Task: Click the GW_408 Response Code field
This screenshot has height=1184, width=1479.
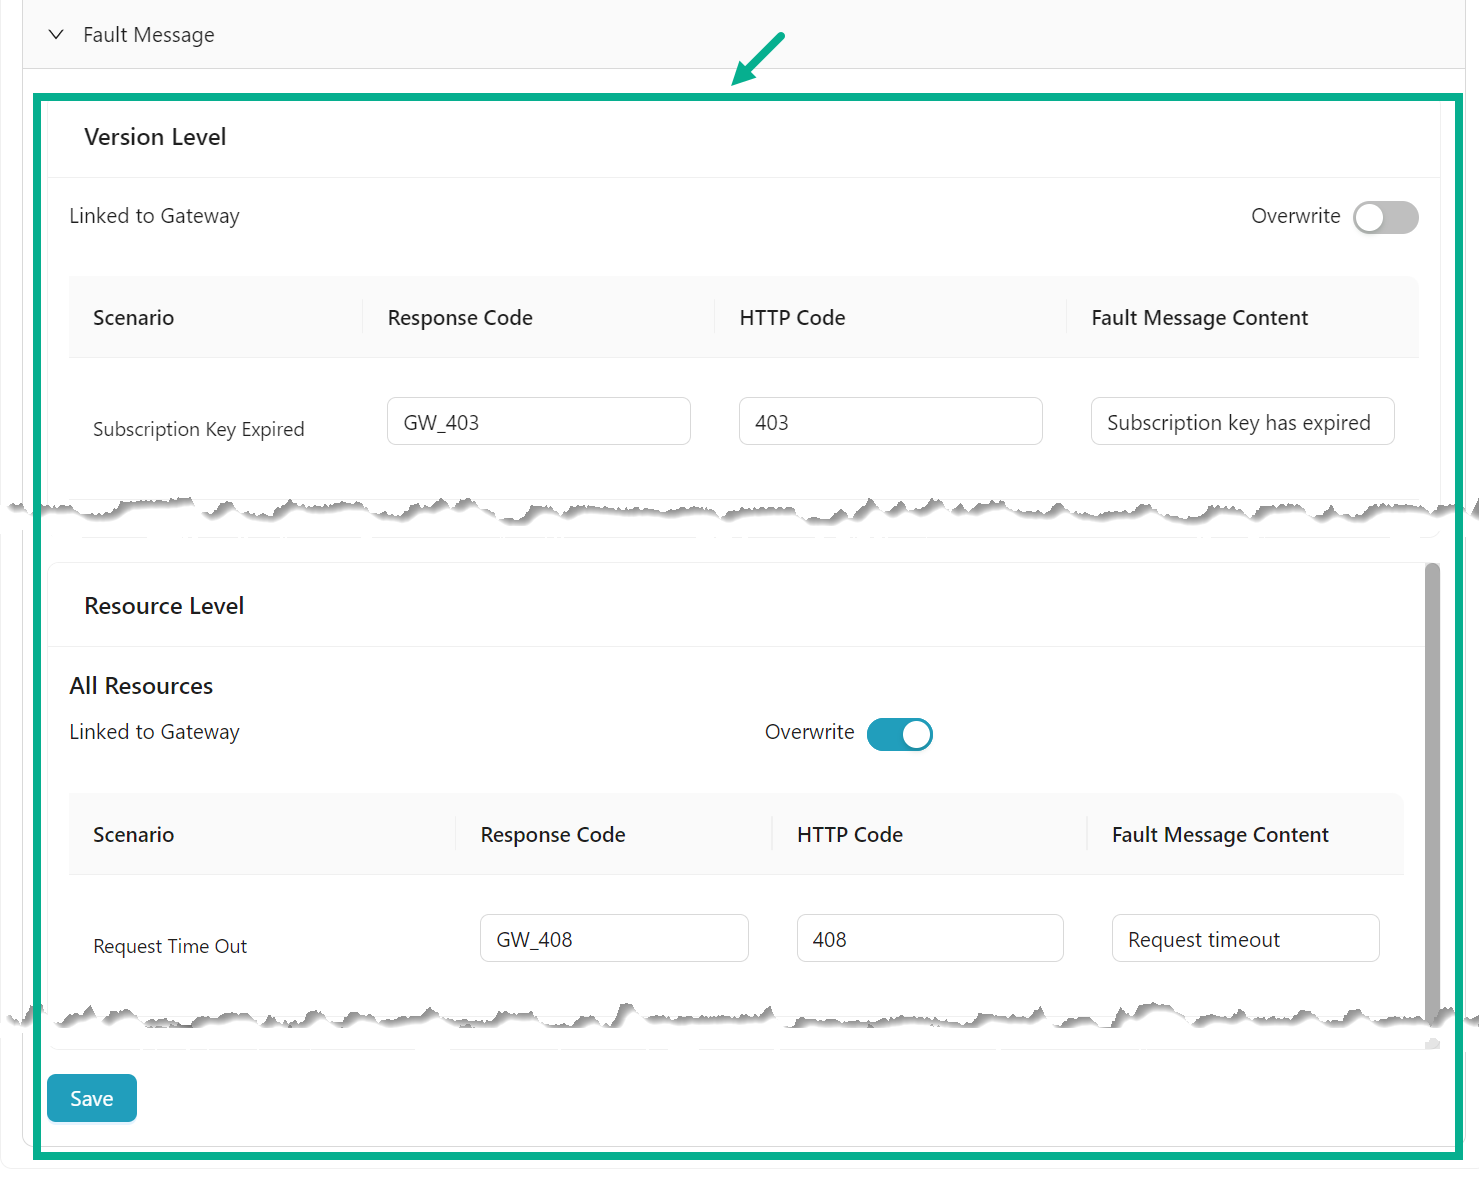Action: [x=614, y=939]
